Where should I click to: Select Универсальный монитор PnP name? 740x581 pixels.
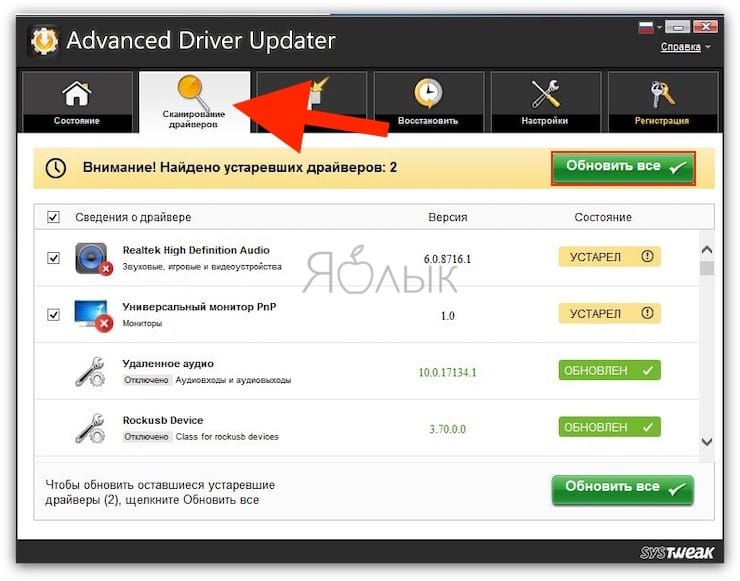199,307
